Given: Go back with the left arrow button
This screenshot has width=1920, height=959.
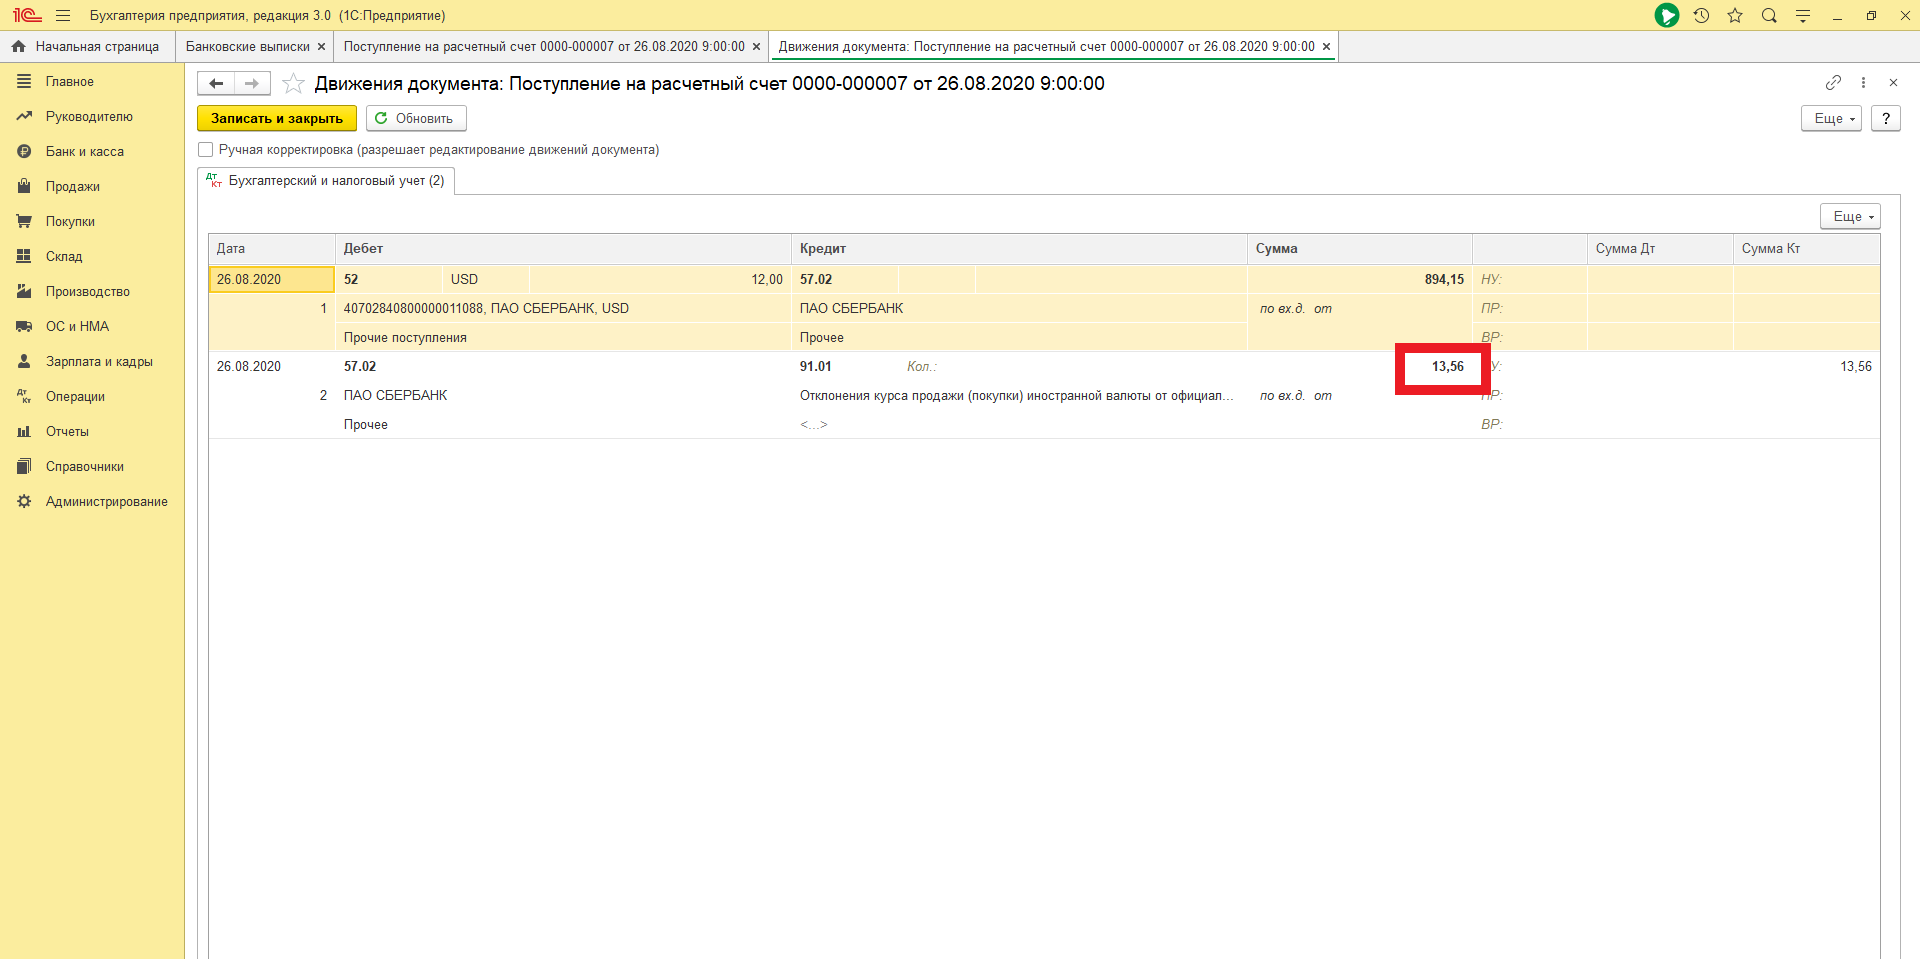Looking at the screenshot, I should 216,83.
